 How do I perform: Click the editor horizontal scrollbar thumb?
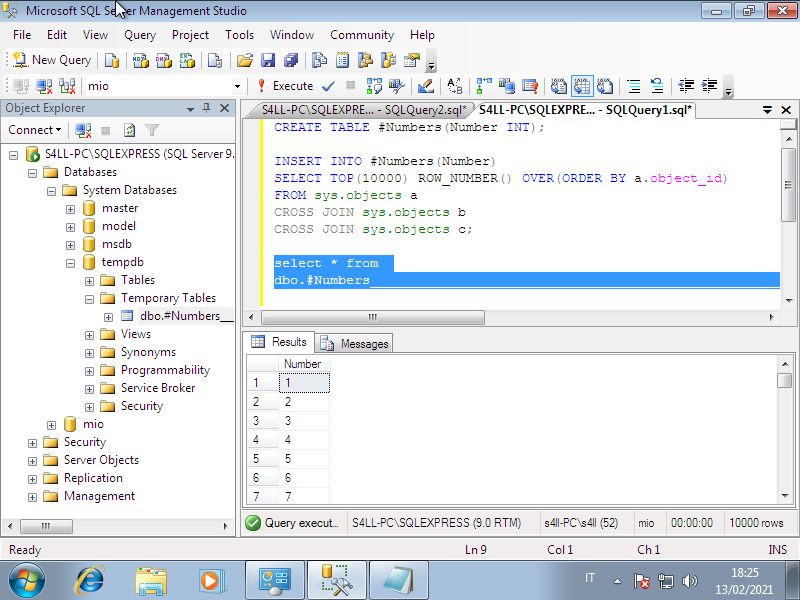372,317
